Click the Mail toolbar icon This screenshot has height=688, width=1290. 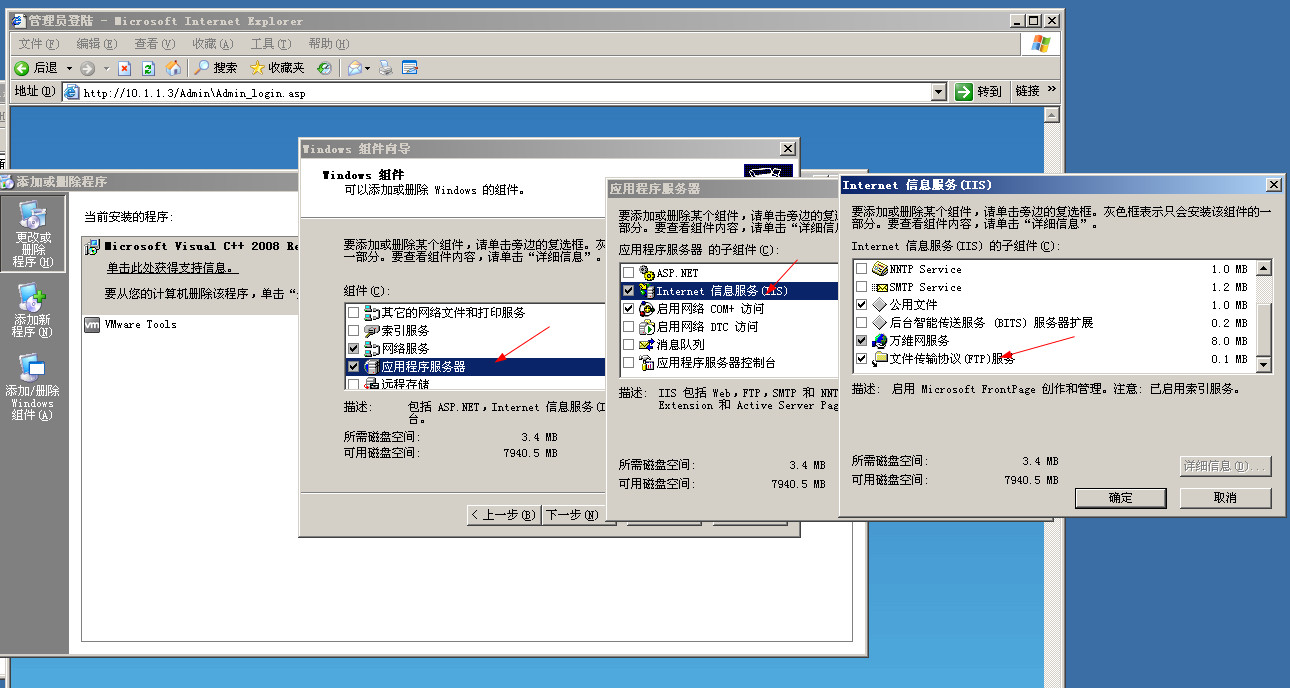[x=354, y=68]
